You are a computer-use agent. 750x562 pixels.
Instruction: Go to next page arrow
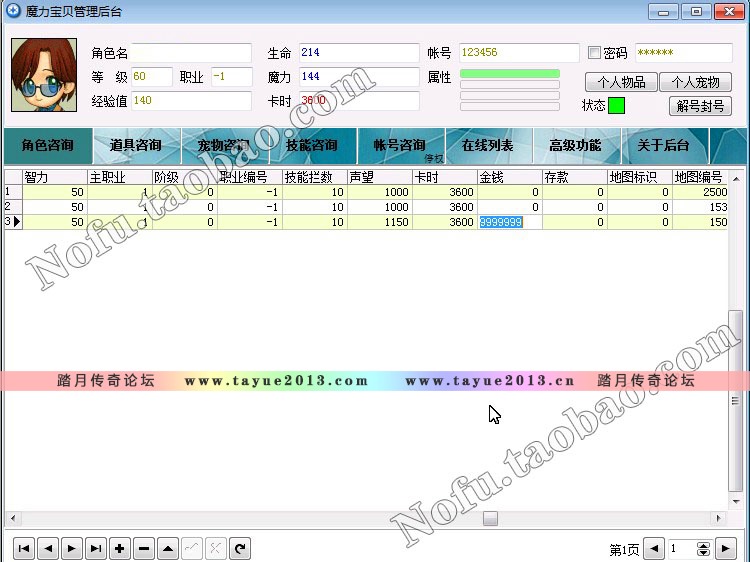click(x=726, y=549)
